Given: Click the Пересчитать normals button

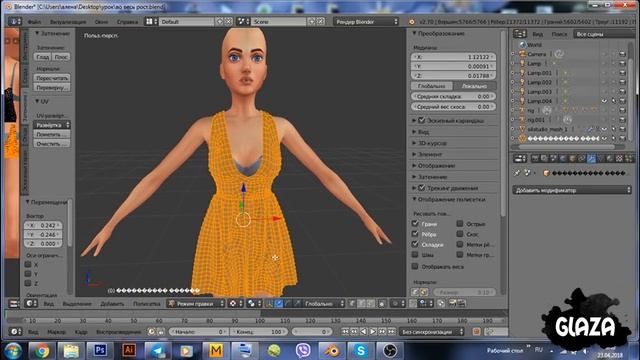Looking at the screenshot, I should pyautogui.click(x=52, y=78).
